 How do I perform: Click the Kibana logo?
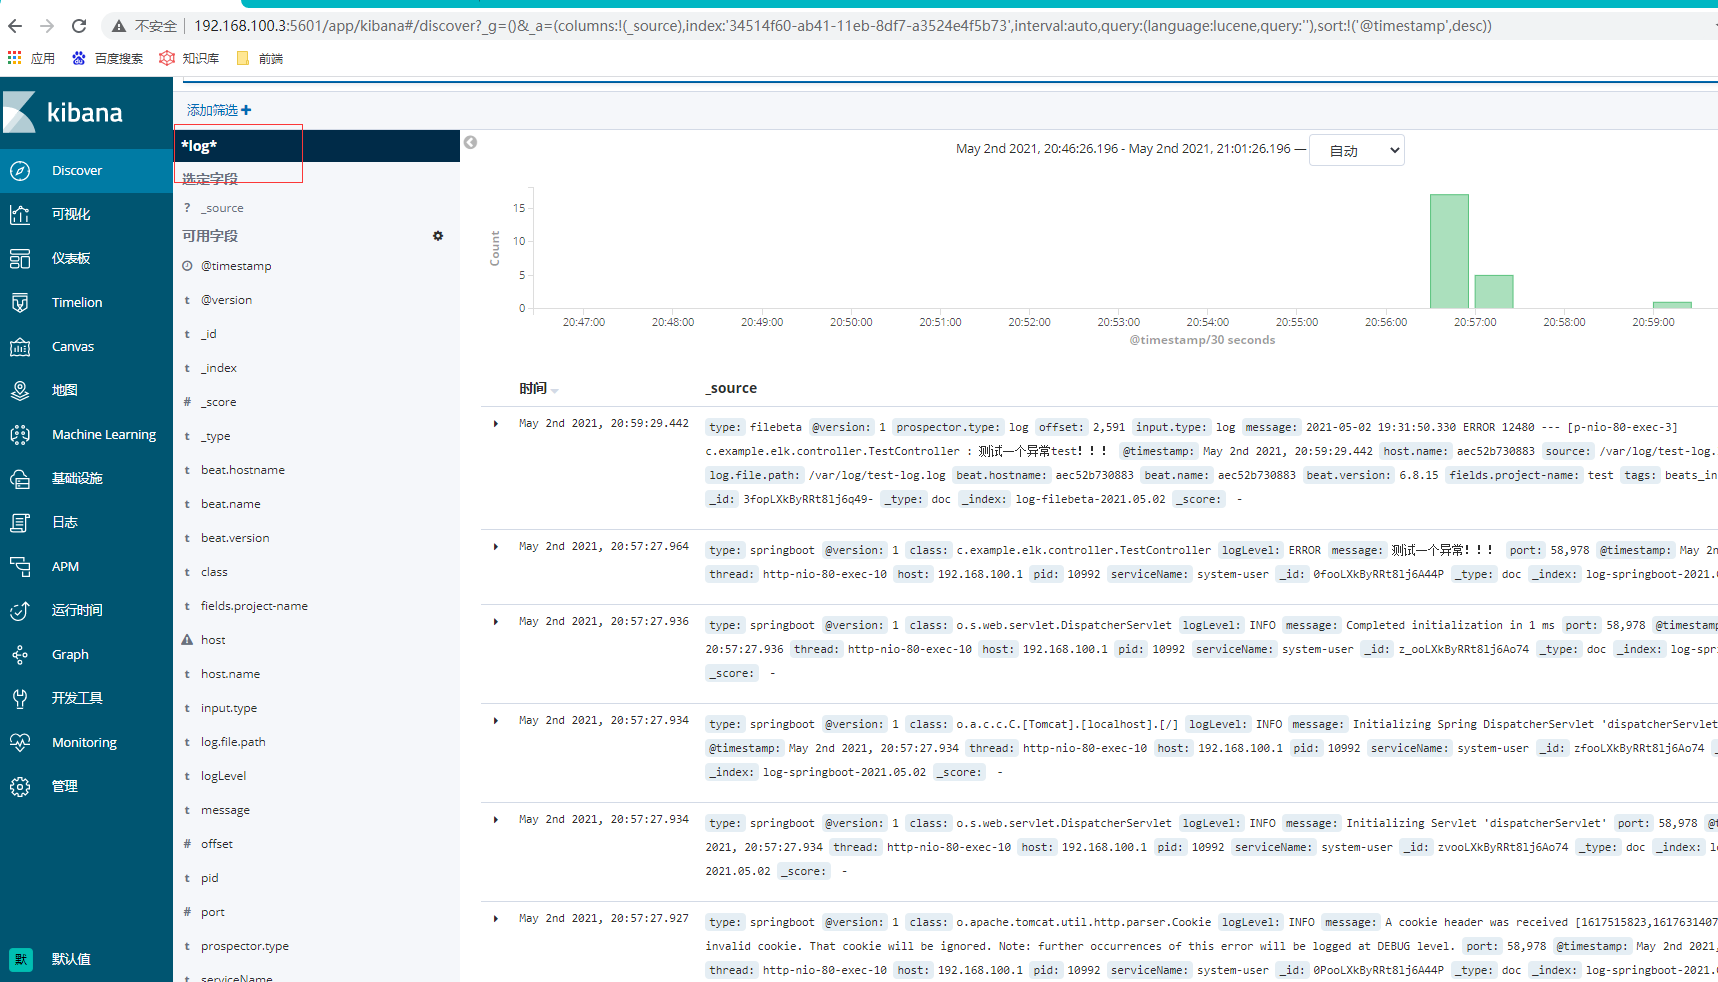63,112
